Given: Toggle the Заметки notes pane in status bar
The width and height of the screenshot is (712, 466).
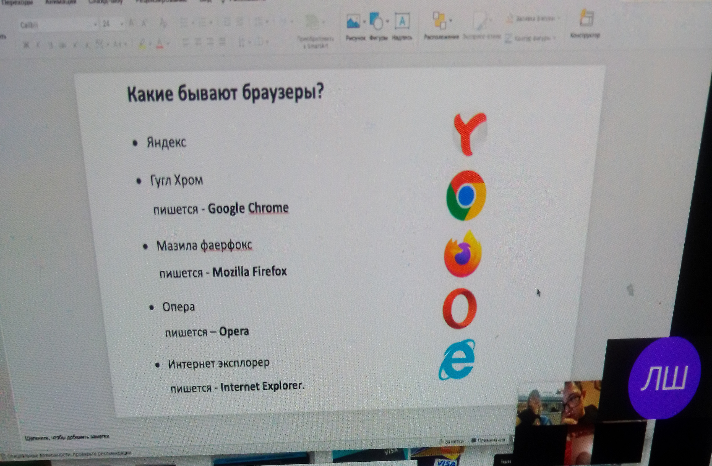Looking at the screenshot, I should pos(453,440).
